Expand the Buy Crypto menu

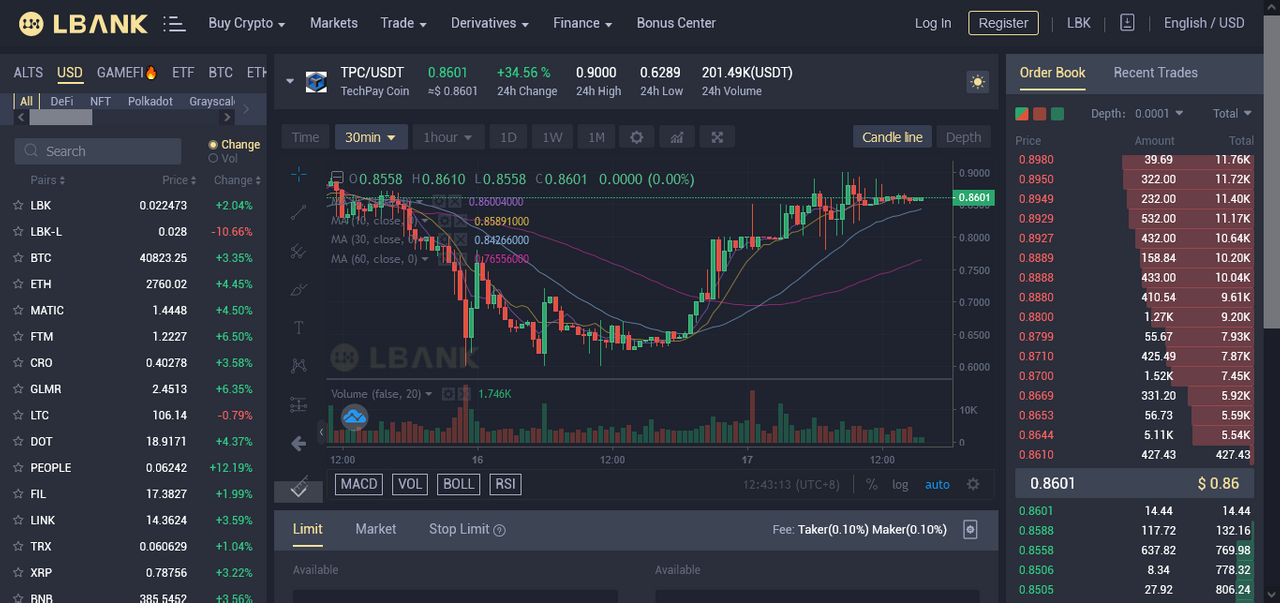(246, 23)
